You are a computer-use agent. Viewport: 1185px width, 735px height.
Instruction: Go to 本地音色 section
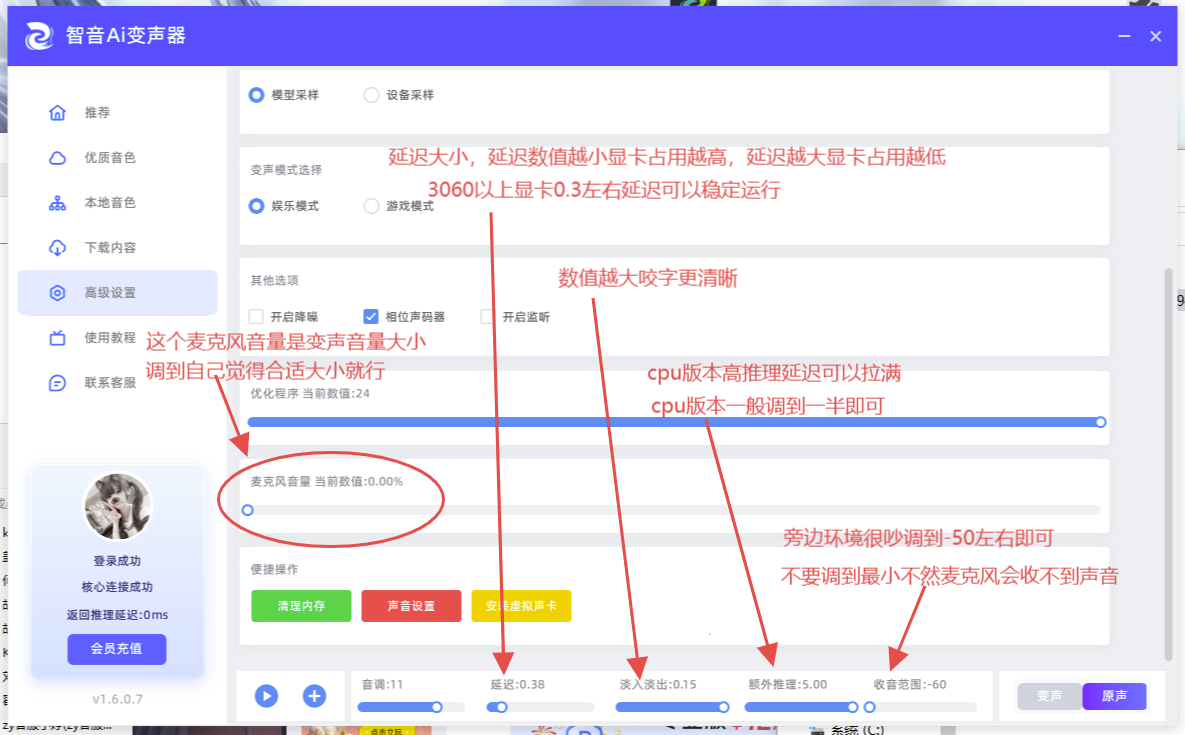(117, 203)
